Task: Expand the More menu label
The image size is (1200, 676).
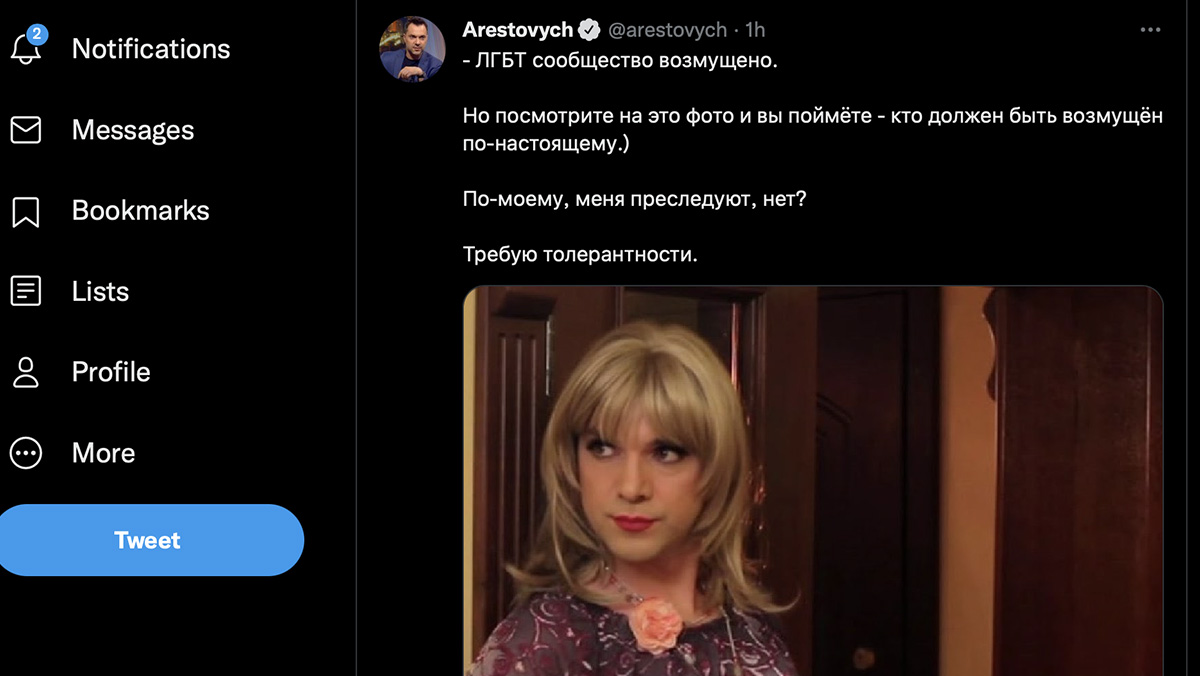Action: [x=103, y=453]
